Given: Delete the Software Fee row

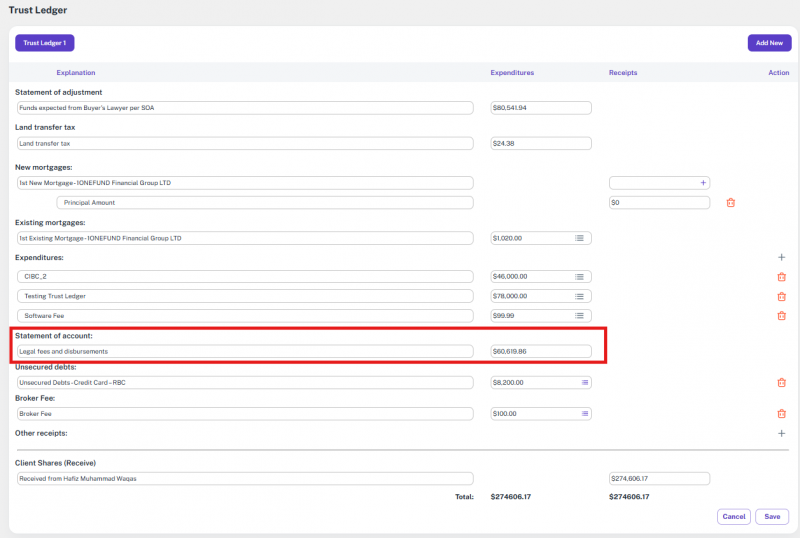Looking at the screenshot, I should click(x=781, y=316).
